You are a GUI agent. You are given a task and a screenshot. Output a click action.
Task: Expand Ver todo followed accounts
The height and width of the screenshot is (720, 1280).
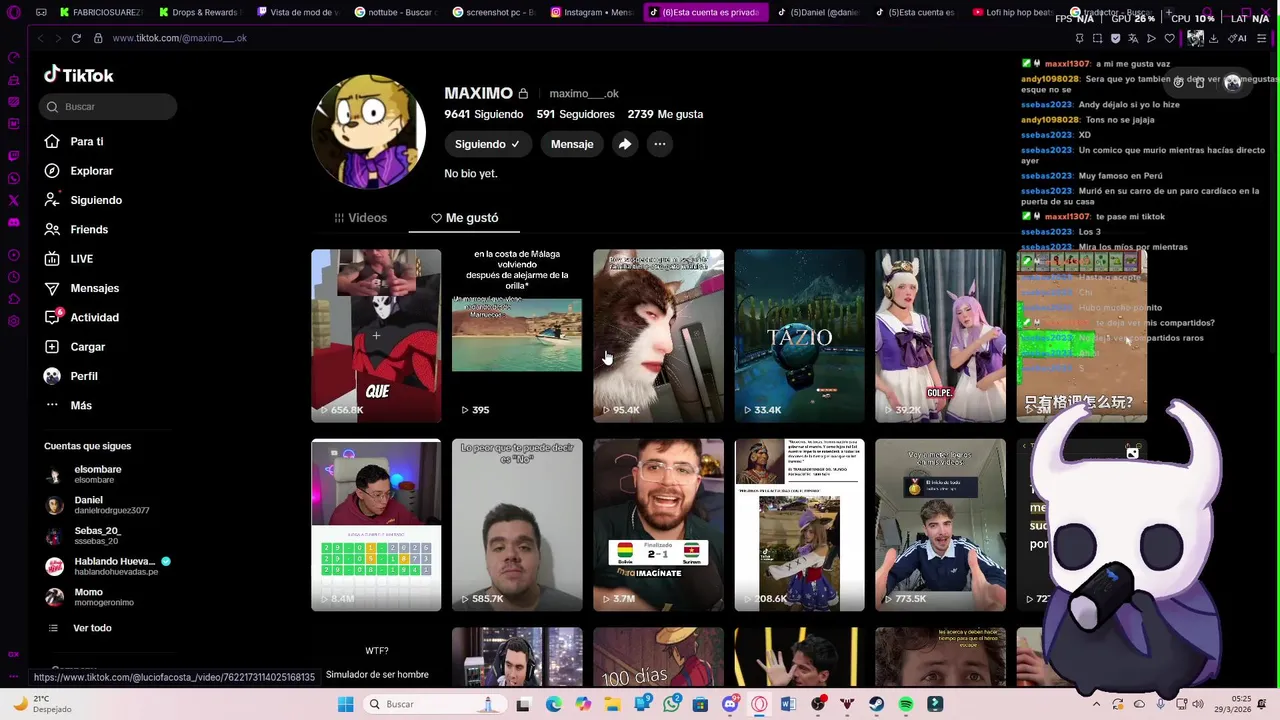pos(80,628)
